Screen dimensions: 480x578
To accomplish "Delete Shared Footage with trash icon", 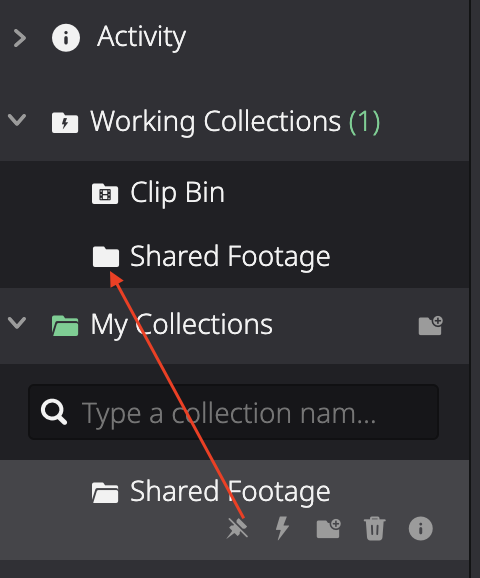I will click(x=375, y=529).
